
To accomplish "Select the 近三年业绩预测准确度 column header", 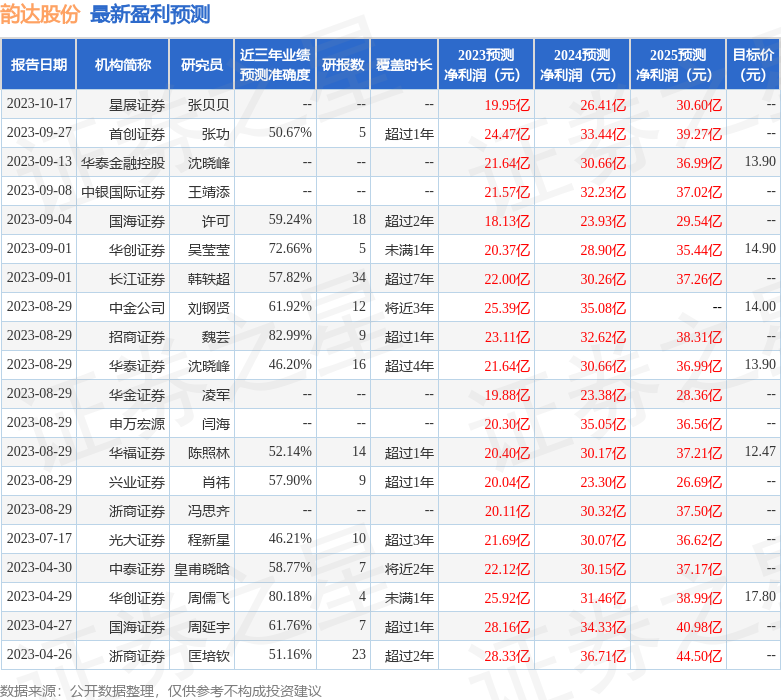I will (x=275, y=64).
